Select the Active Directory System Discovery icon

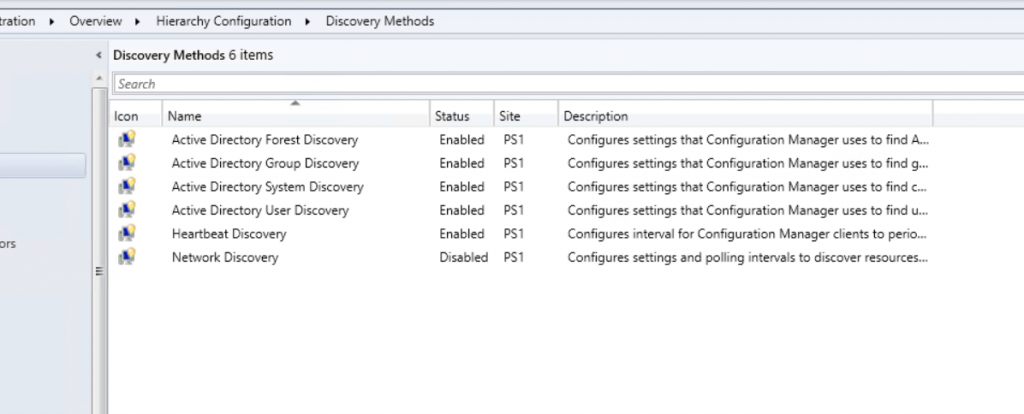pos(127,187)
